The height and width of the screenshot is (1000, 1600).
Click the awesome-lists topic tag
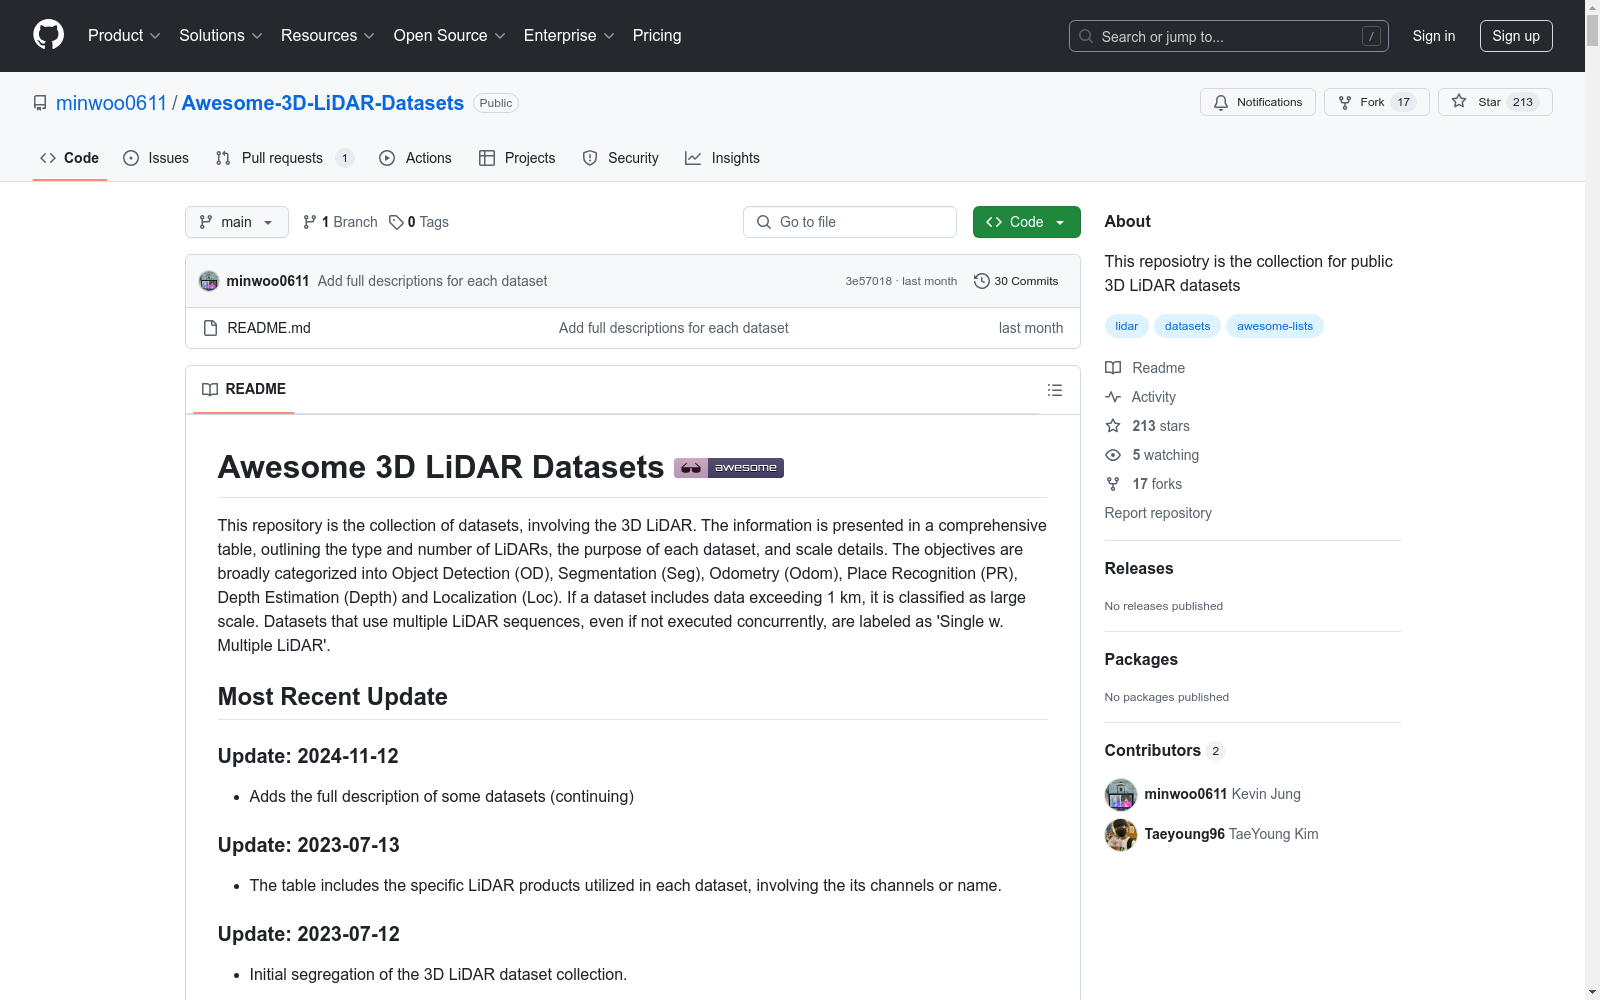click(1275, 326)
